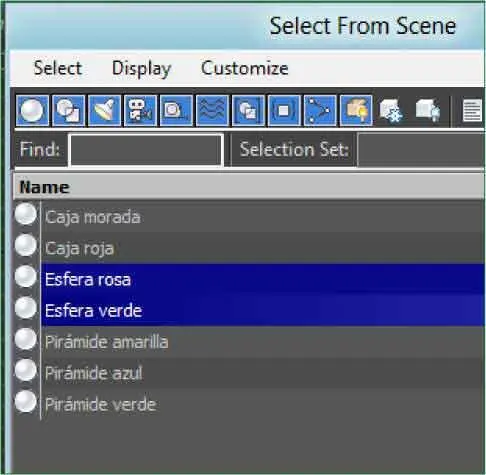
Task: Toggle the Display Frozen Objects snowflake icon
Action: point(391,111)
